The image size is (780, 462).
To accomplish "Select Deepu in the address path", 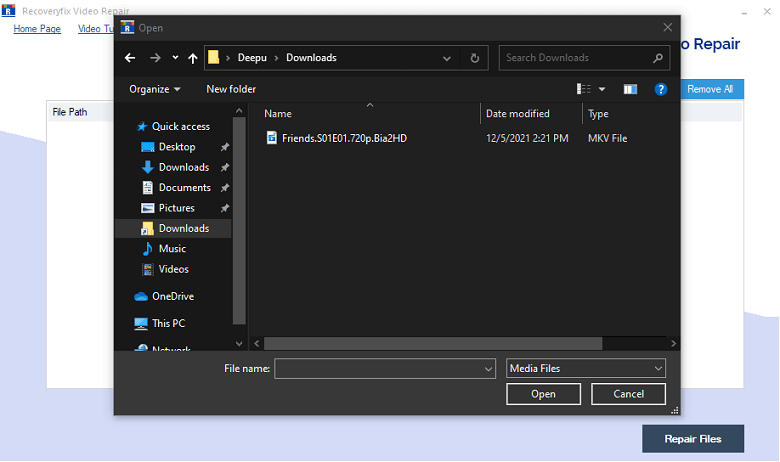I will click(252, 58).
